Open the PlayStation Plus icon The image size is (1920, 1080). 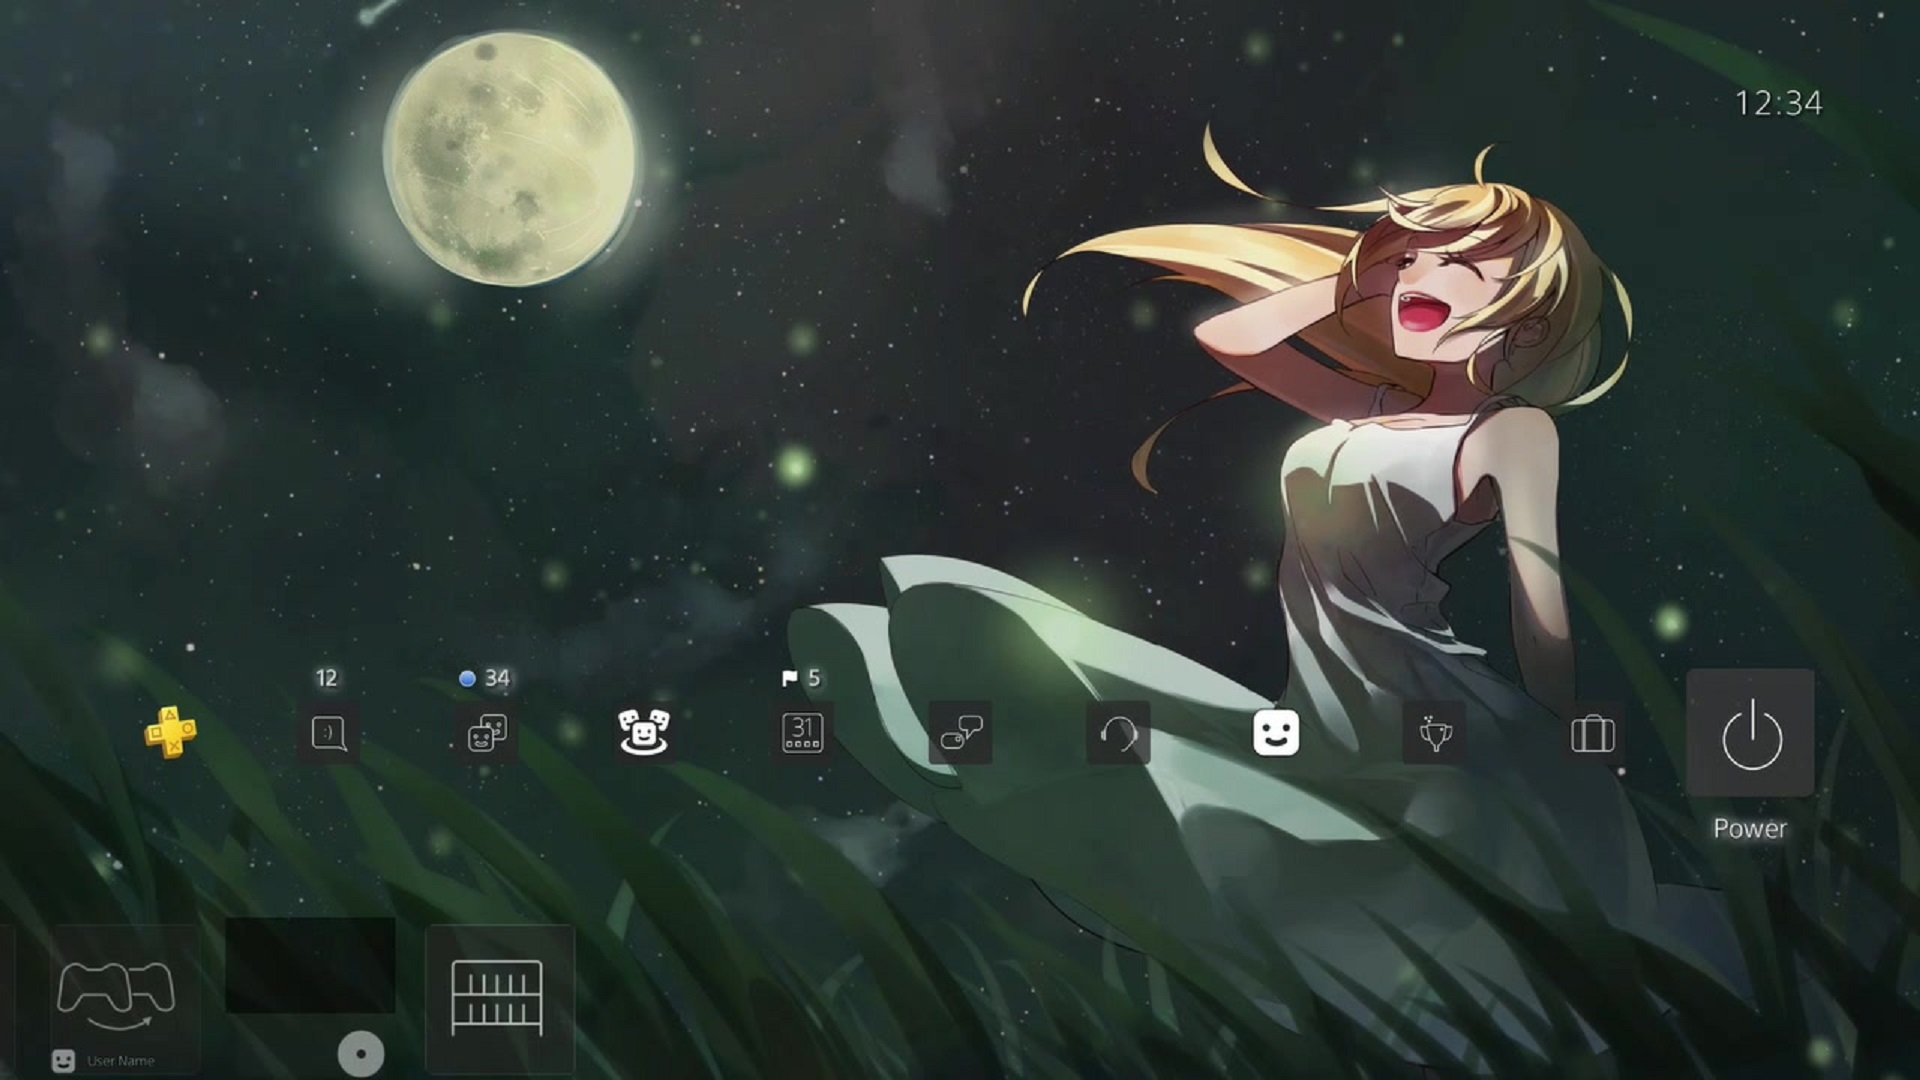(x=171, y=733)
